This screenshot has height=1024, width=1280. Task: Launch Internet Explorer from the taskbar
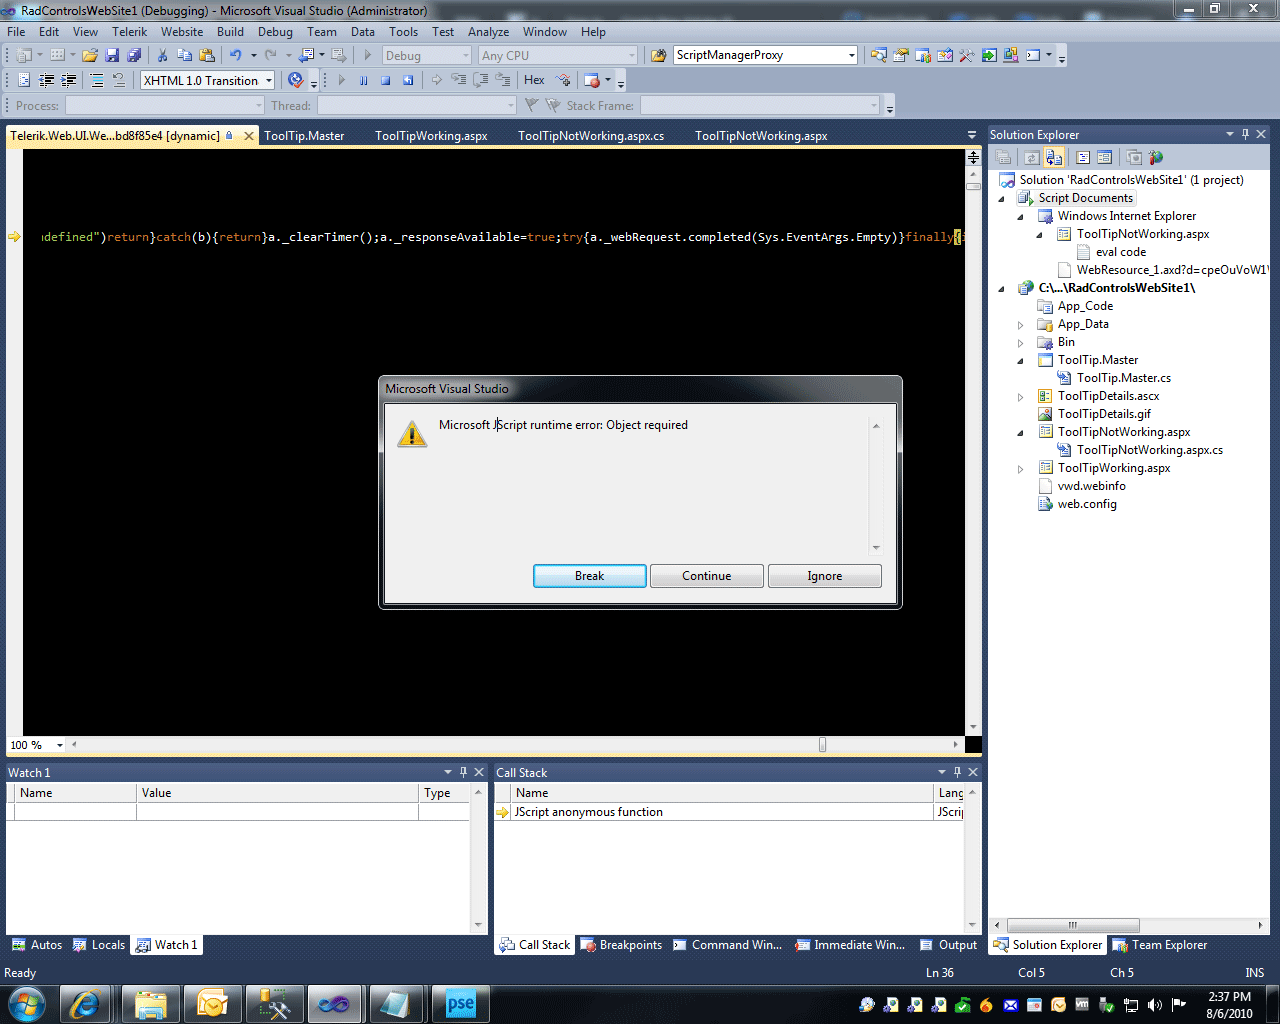(x=86, y=1003)
